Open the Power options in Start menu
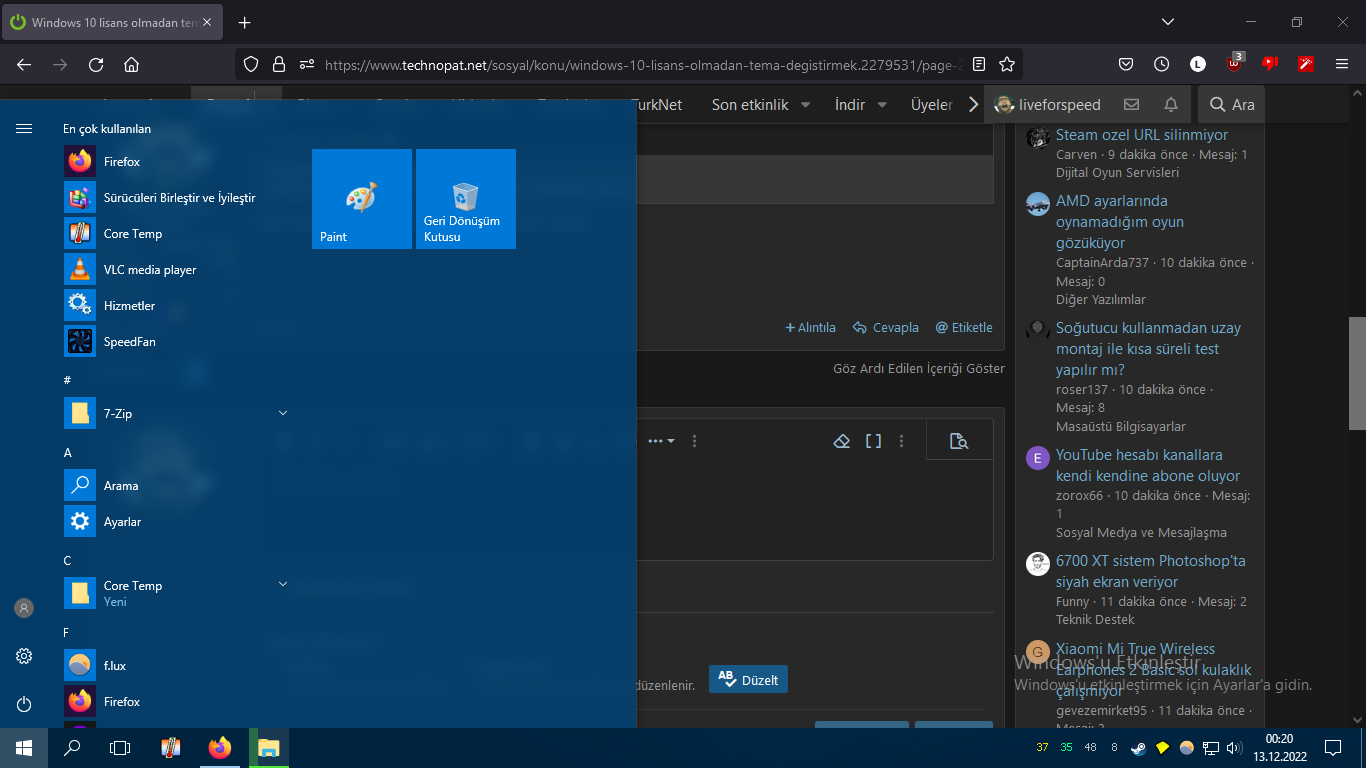 point(24,704)
